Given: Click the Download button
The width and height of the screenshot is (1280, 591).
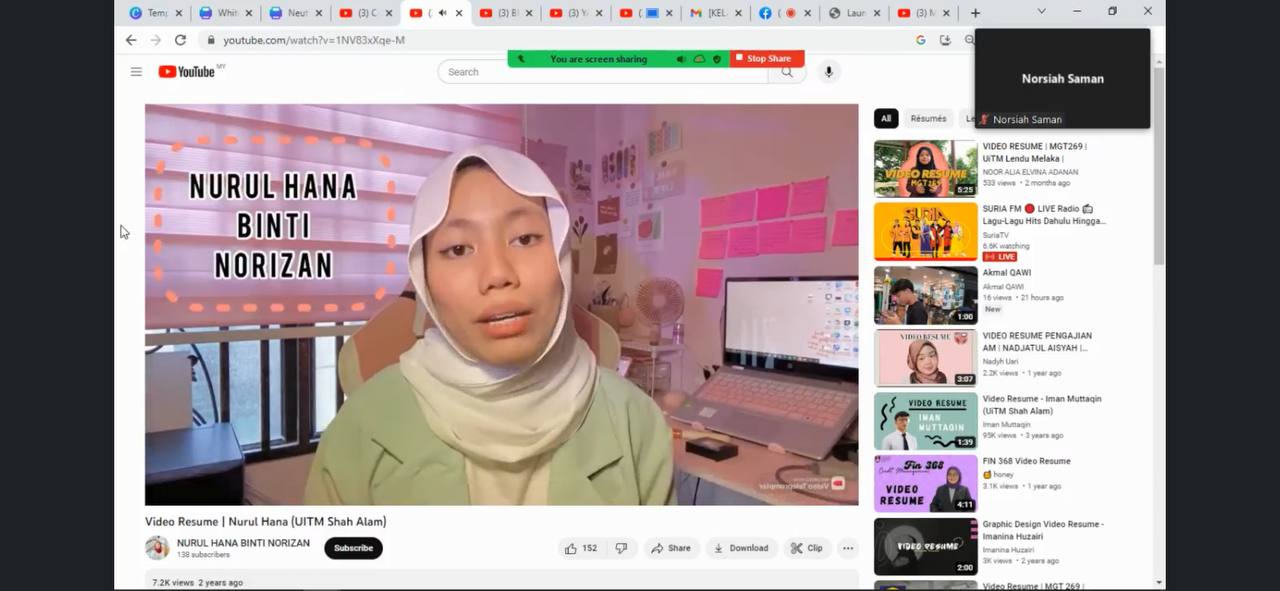Looking at the screenshot, I should 741,548.
